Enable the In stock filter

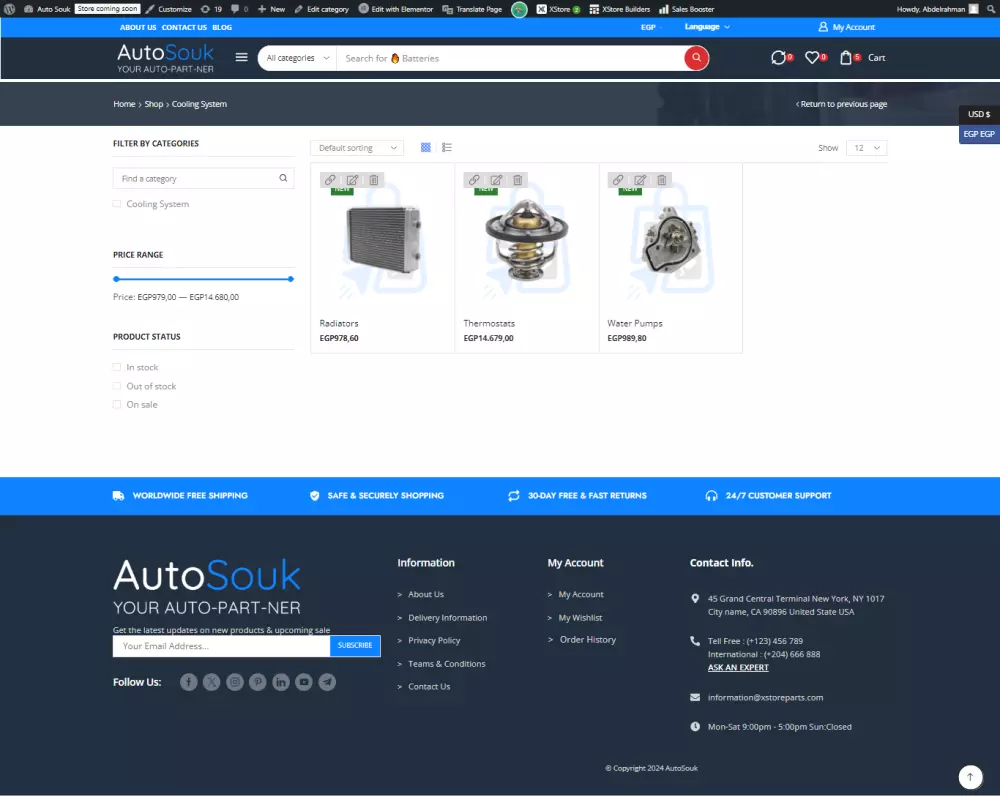[x=117, y=367]
